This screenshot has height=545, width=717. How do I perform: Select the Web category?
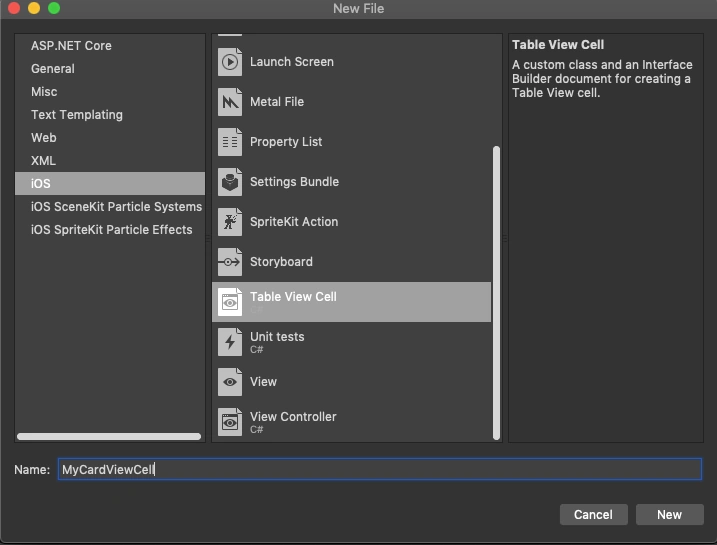[x=110, y=138]
